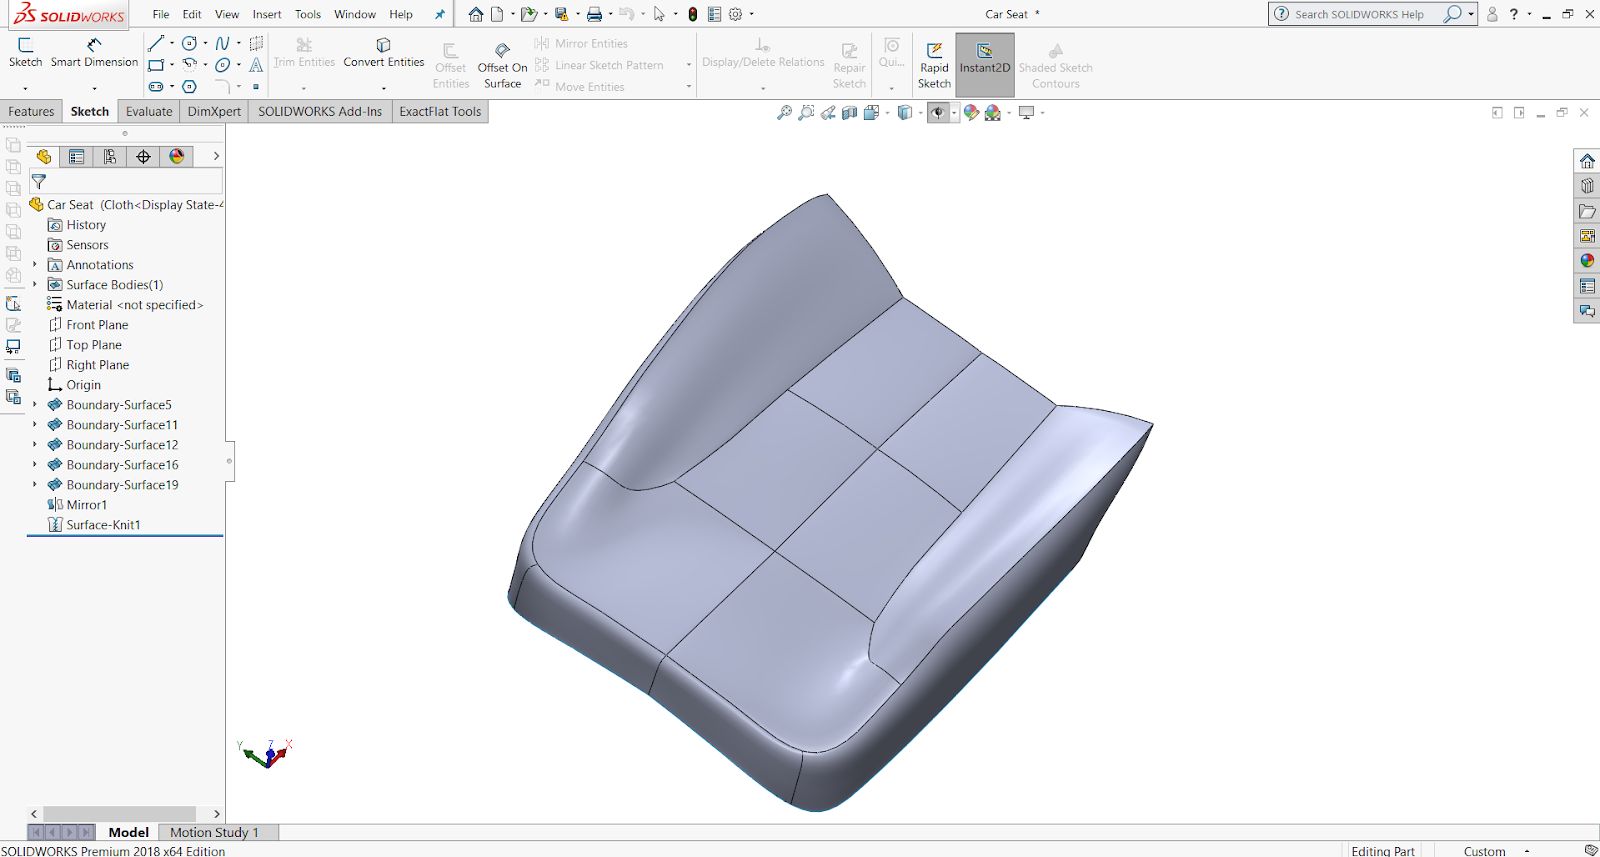1600x857 pixels.
Task: Select the Spline sketch tool
Action: click(222, 43)
